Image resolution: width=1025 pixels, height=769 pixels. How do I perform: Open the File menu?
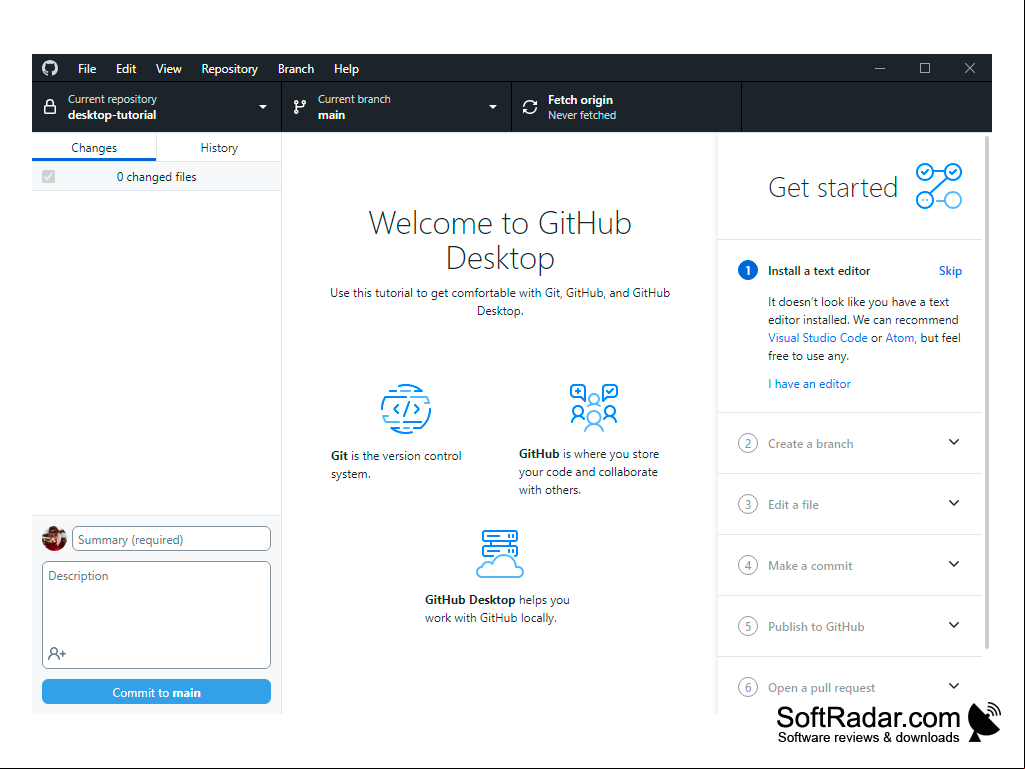pos(87,69)
